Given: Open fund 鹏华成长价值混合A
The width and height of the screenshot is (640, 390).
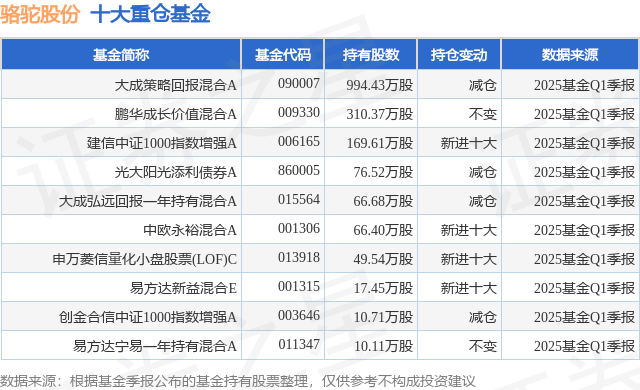Looking at the screenshot, I should pos(176,114).
